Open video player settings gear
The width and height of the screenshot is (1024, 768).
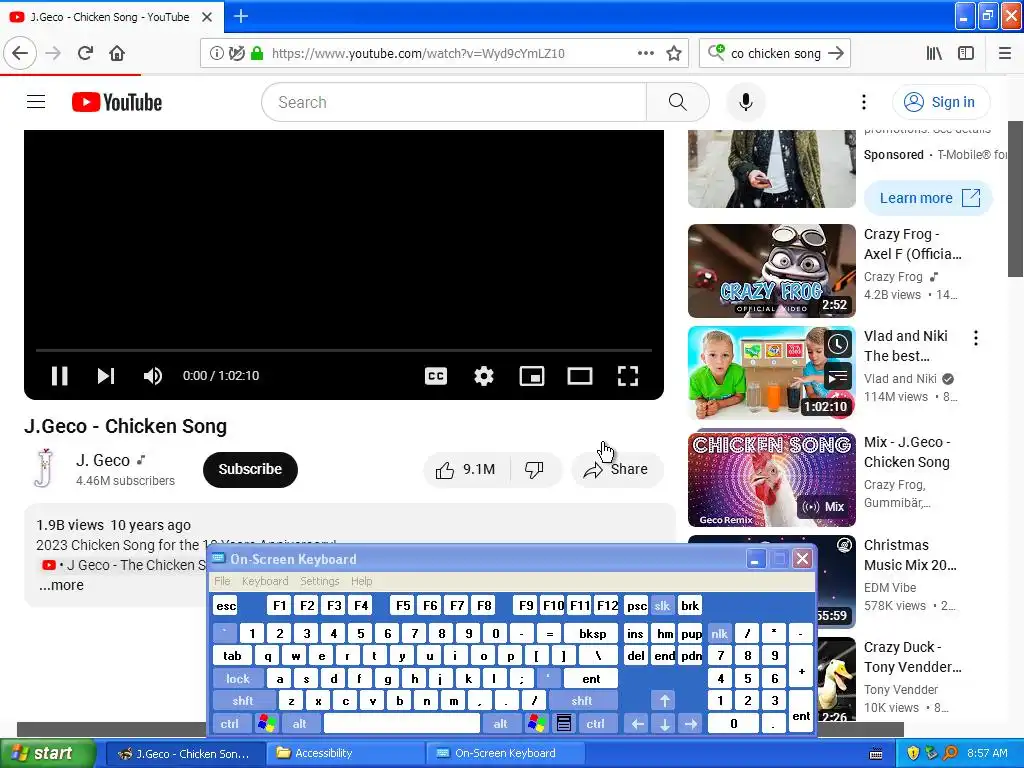coord(484,376)
